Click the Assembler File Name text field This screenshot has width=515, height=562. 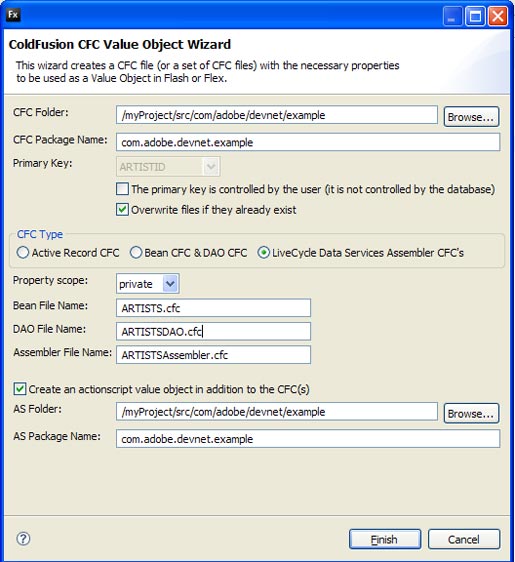coord(213,355)
